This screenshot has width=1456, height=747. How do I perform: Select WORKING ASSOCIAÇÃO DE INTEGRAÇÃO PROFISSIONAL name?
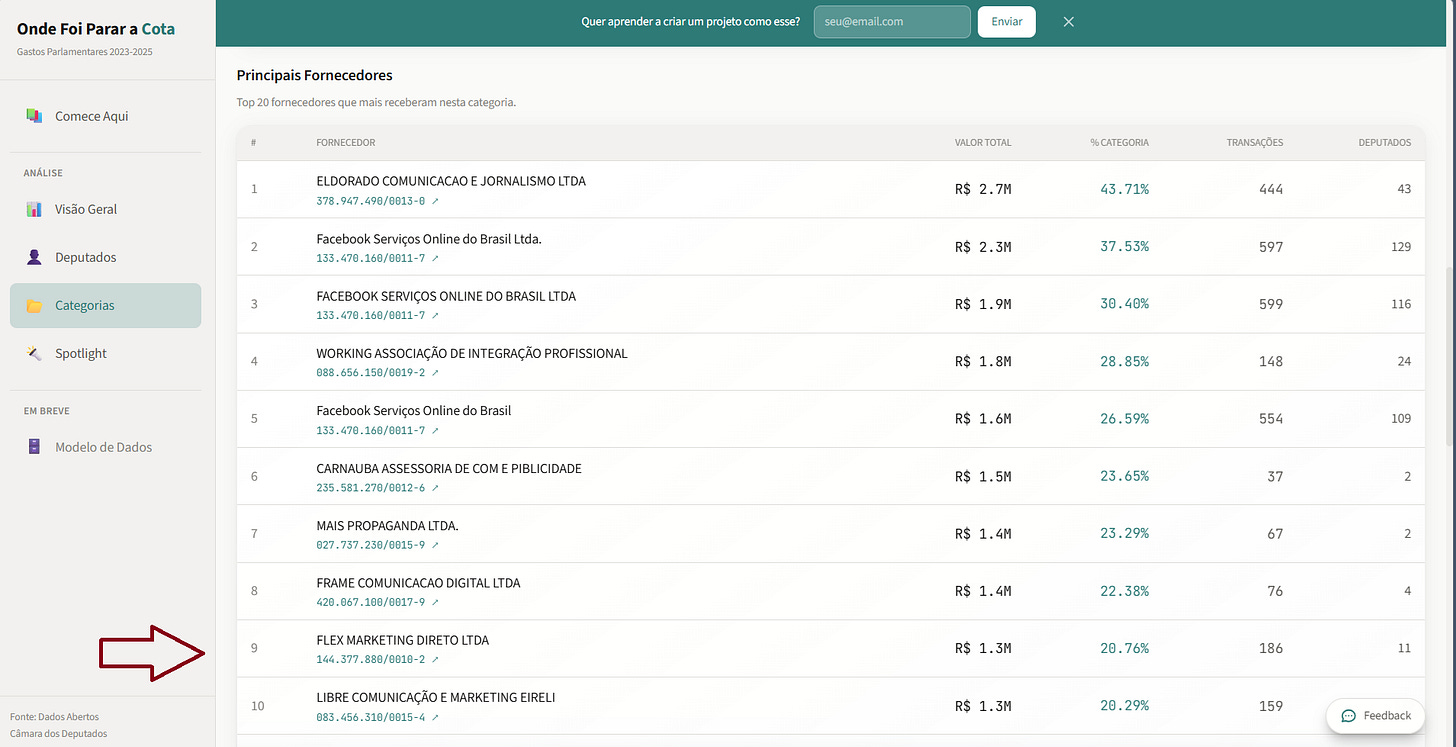472,353
